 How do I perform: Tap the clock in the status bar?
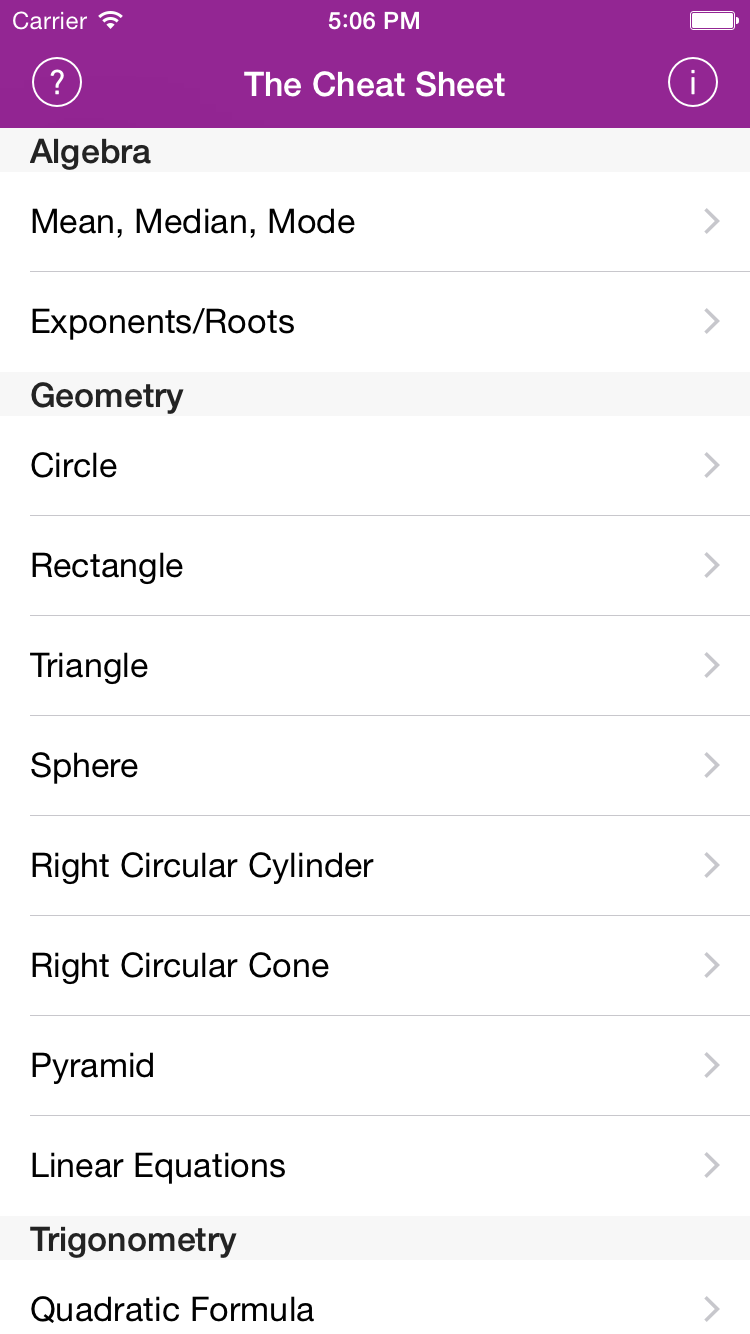point(374,20)
